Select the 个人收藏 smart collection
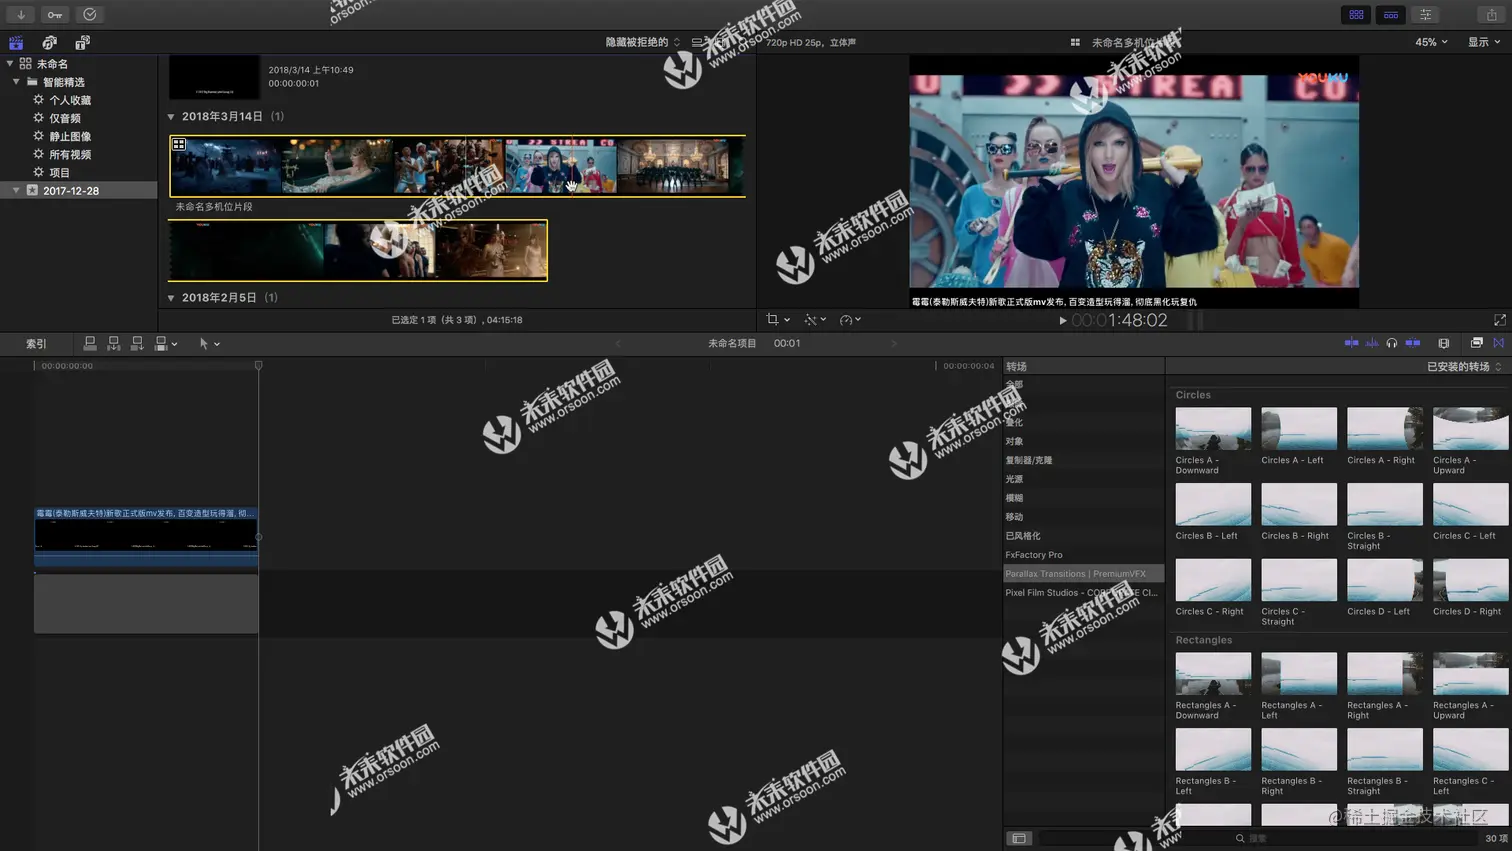 point(70,100)
